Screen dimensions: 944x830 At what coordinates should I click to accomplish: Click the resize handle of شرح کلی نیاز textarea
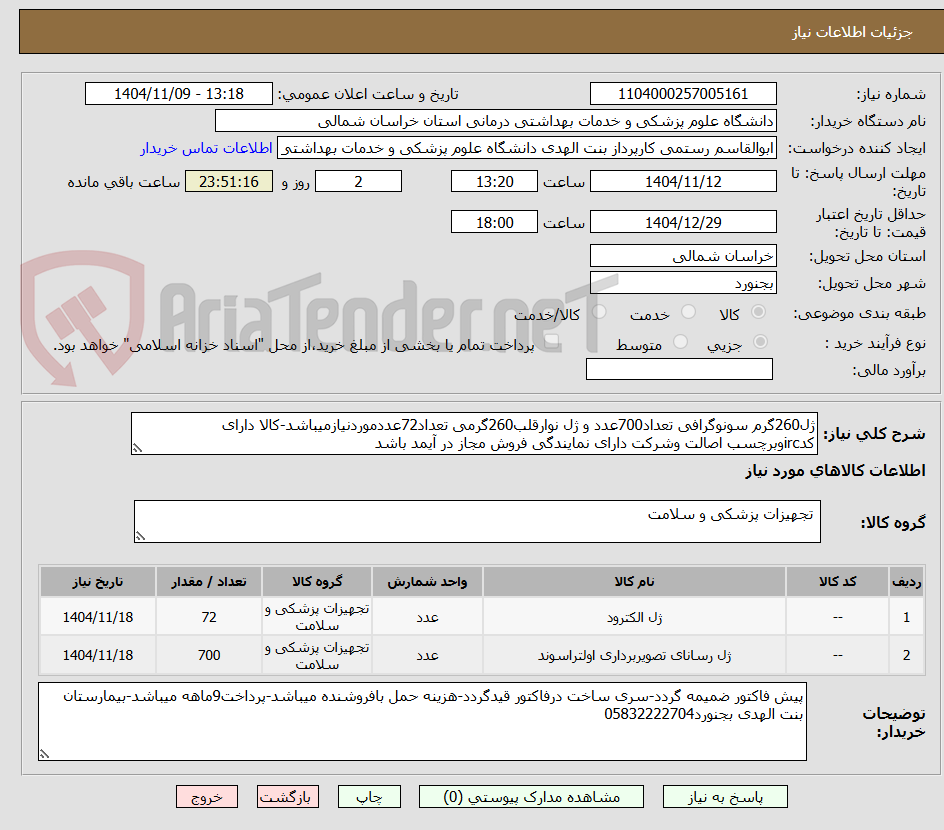click(x=137, y=448)
